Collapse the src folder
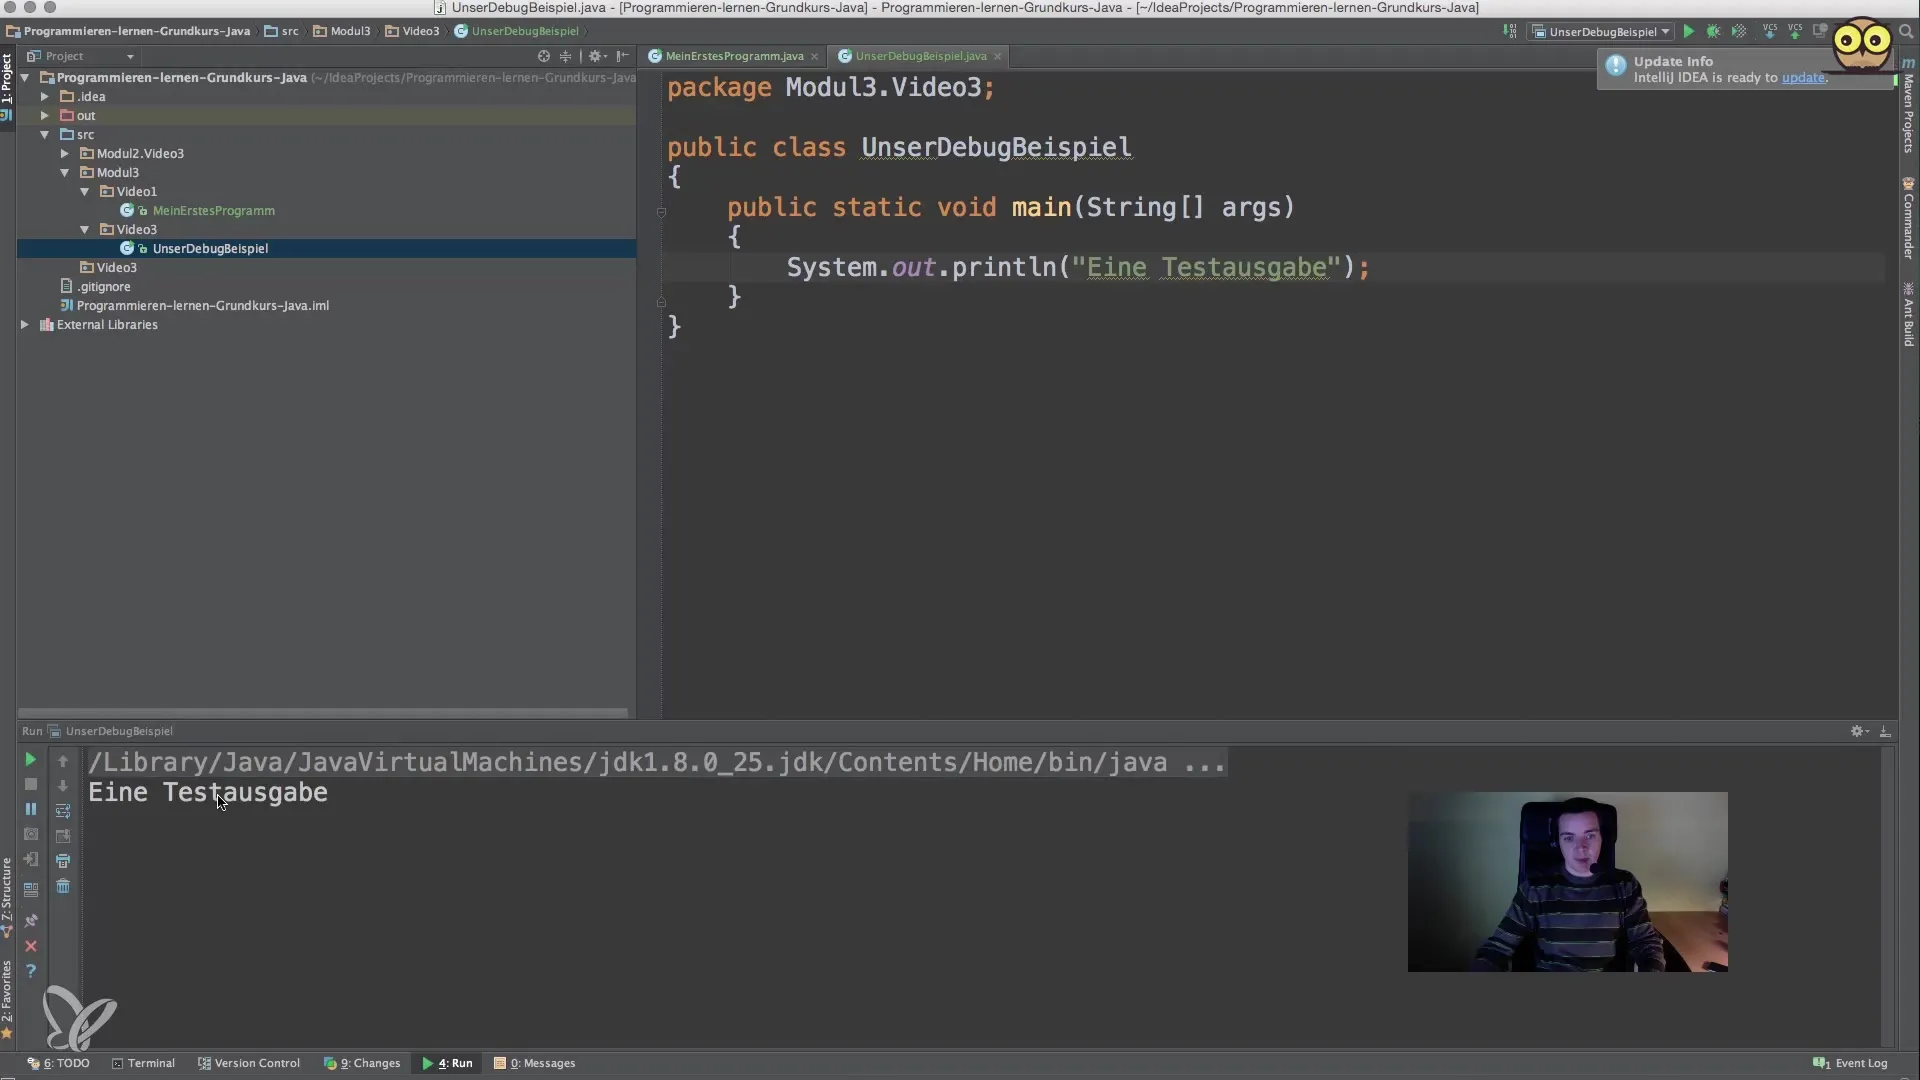1920x1080 pixels. click(x=44, y=134)
